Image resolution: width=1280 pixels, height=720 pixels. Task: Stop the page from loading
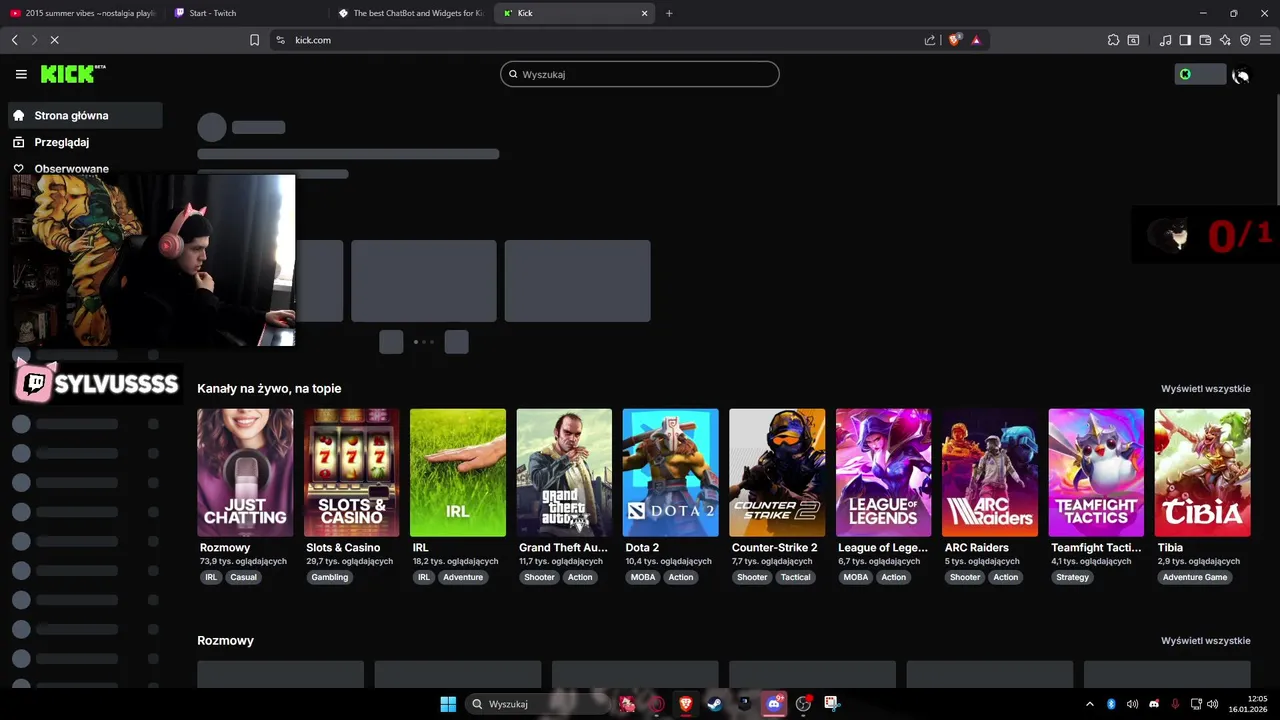coord(54,40)
